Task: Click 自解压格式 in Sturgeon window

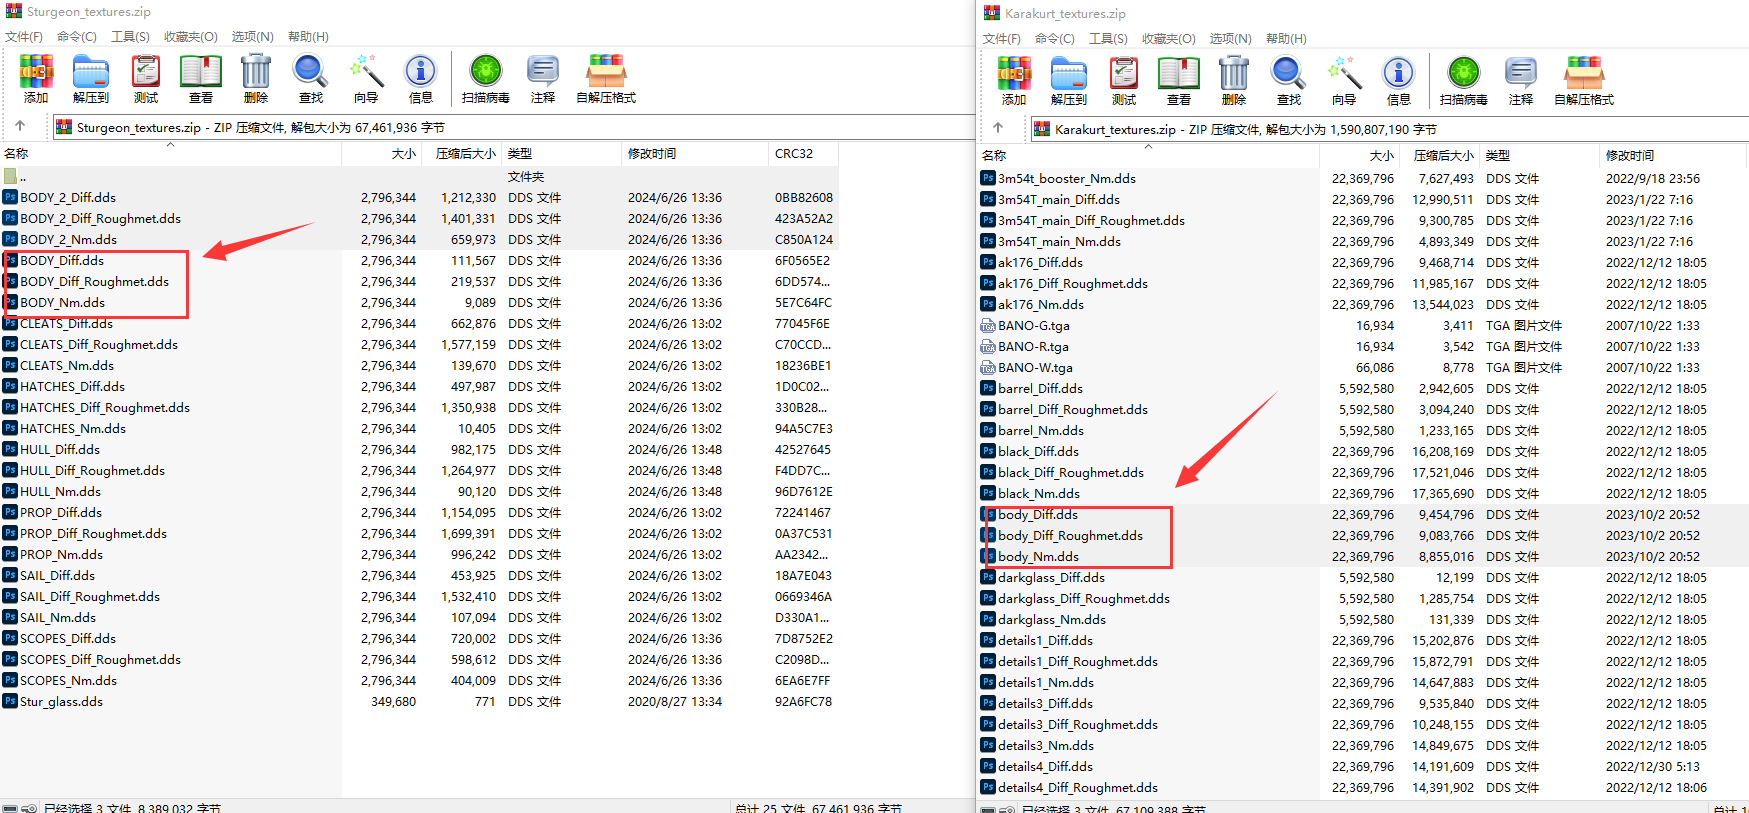Action: 606,79
